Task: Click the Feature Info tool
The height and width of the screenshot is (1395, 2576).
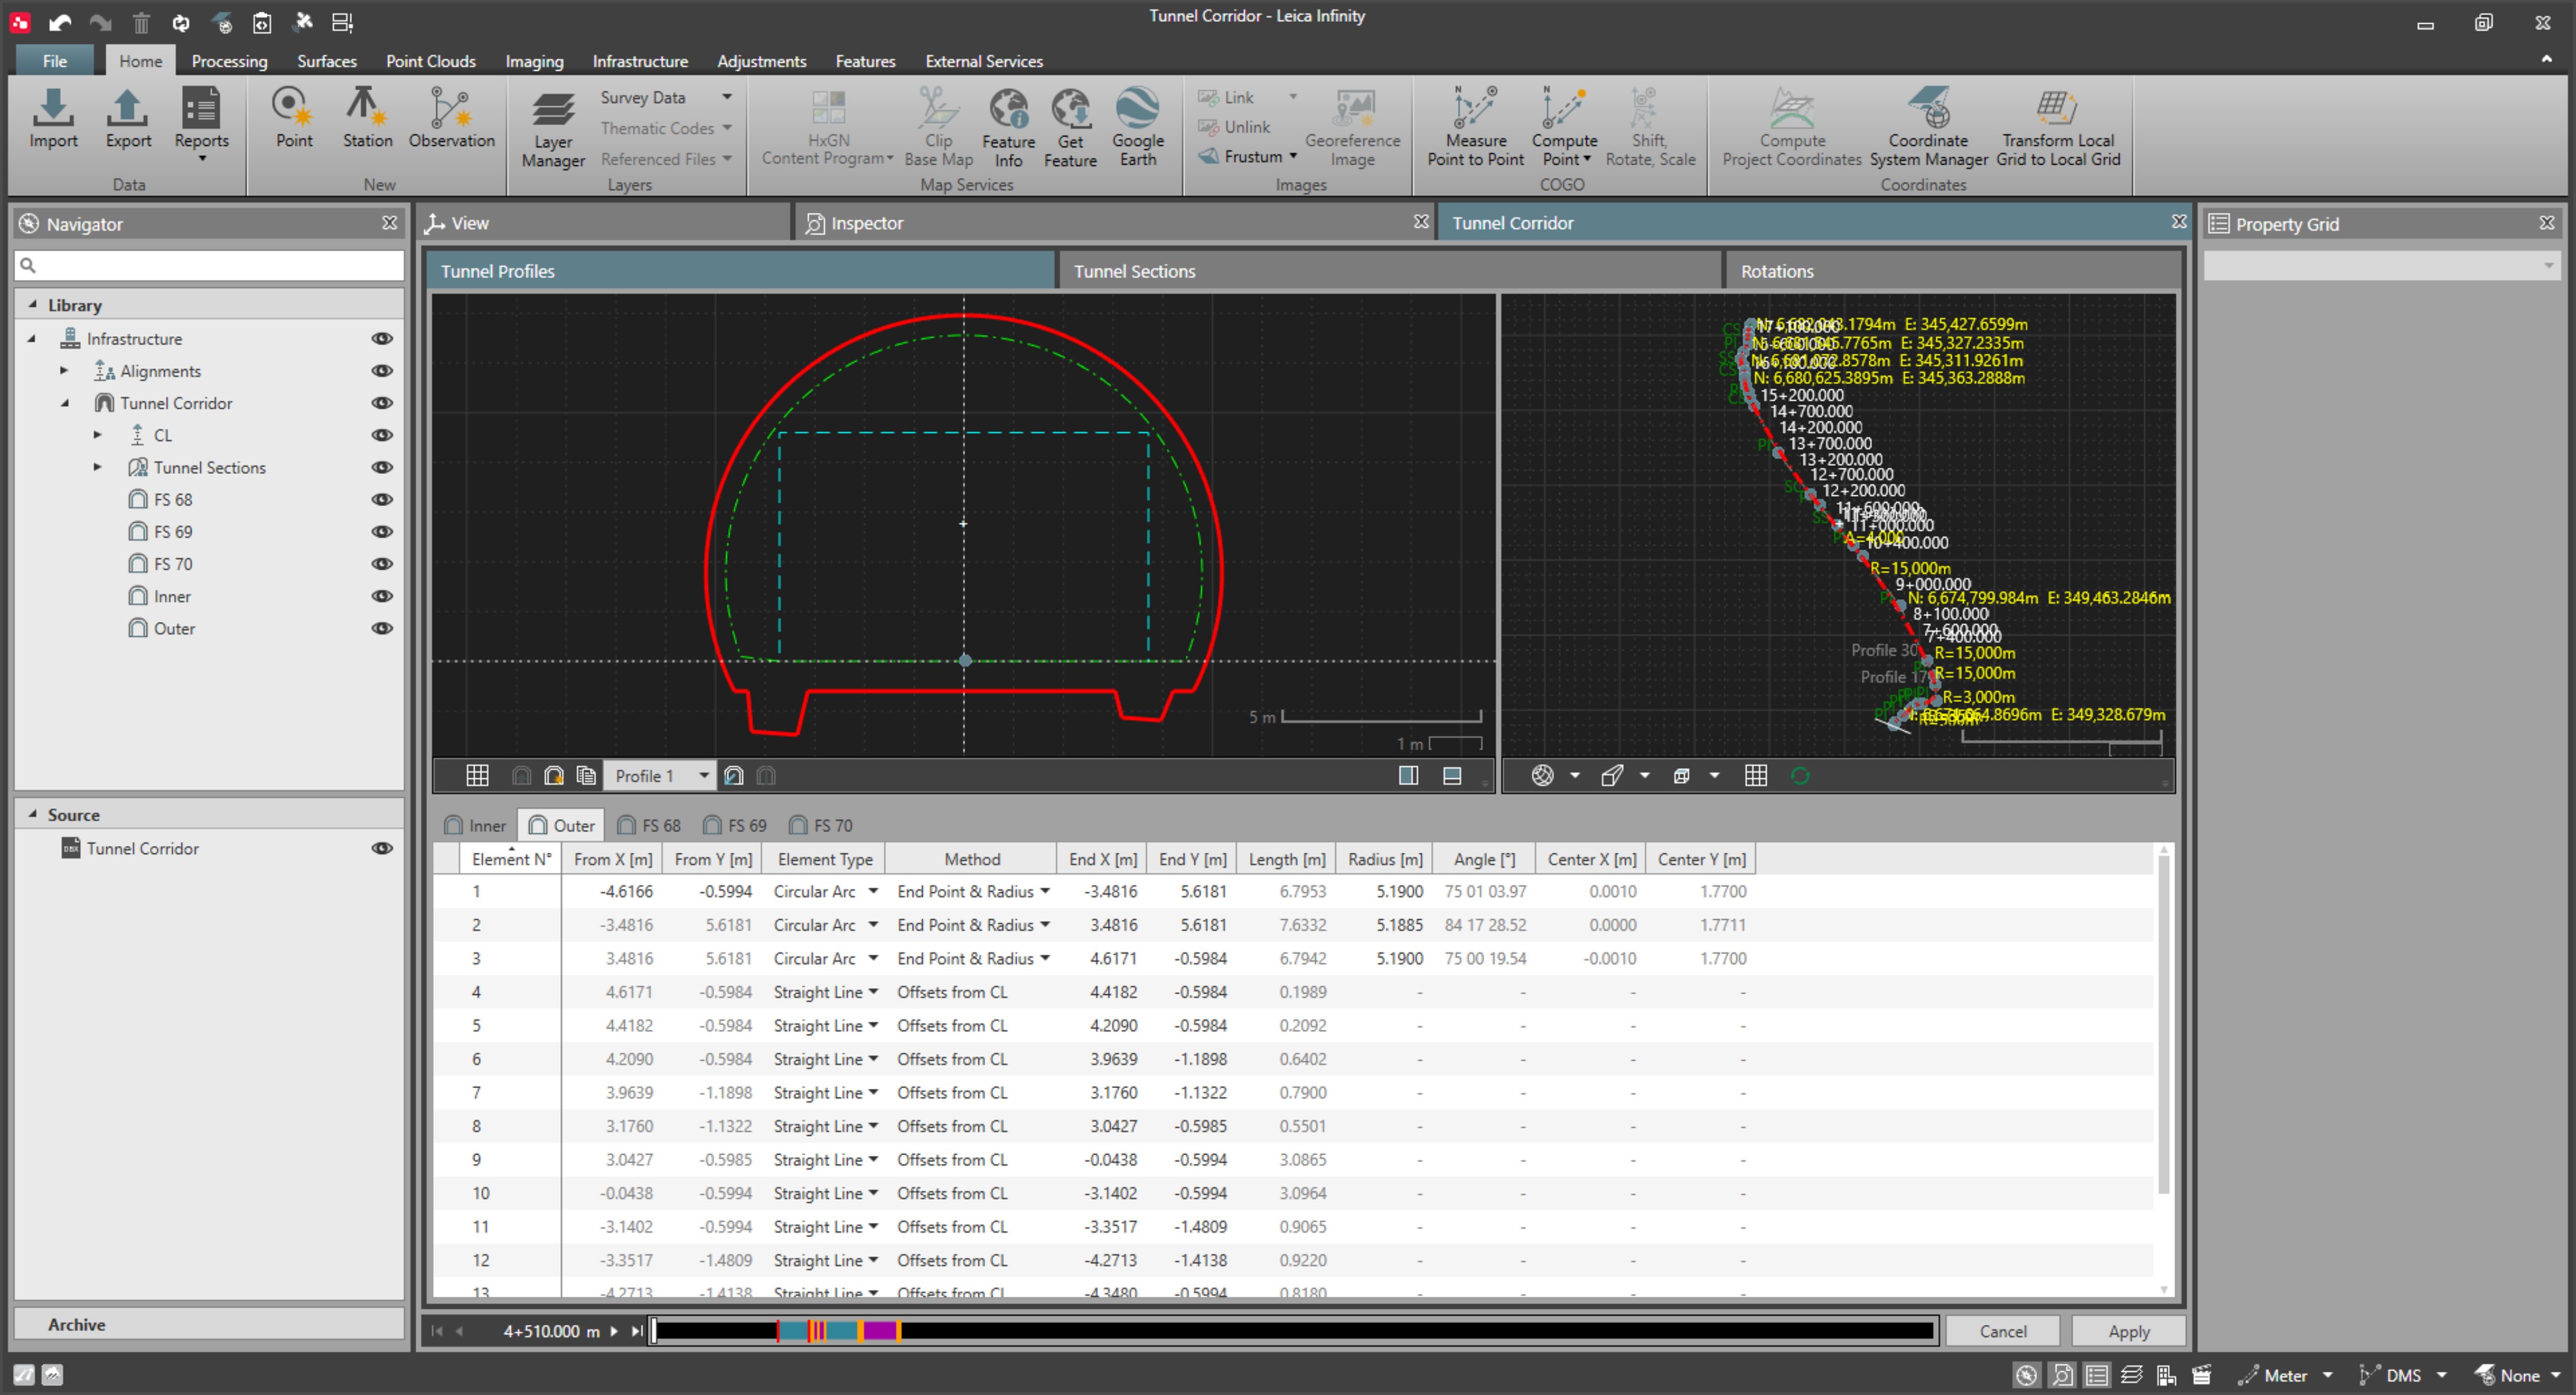Action: [1008, 128]
